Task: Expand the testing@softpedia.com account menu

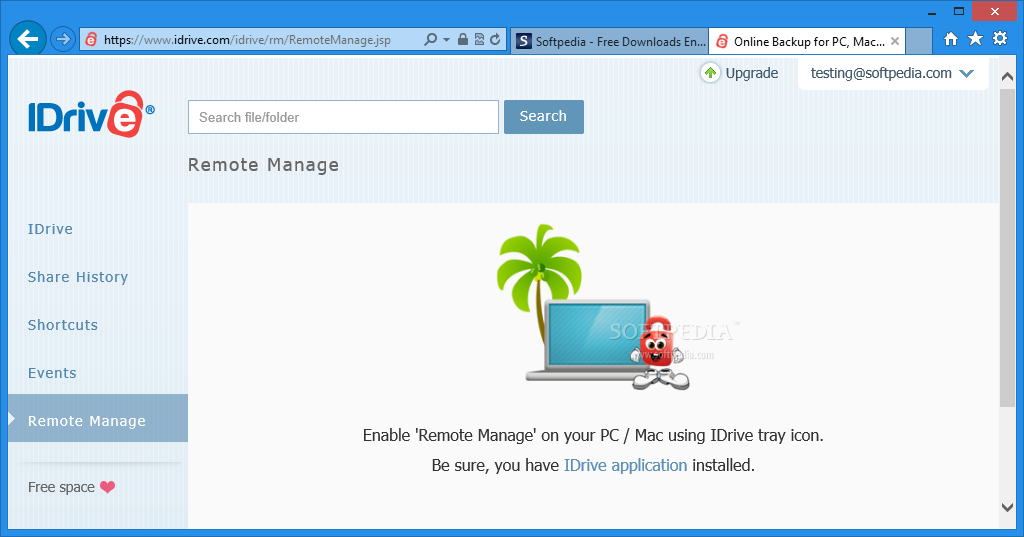Action: tap(892, 73)
